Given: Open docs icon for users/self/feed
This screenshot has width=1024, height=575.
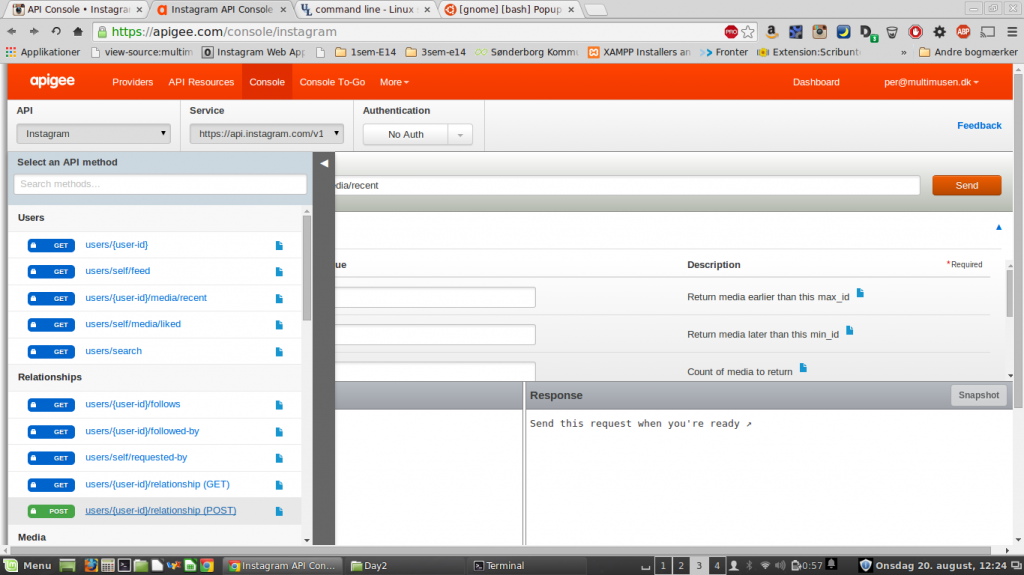Looking at the screenshot, I should (x=279, y=272).
